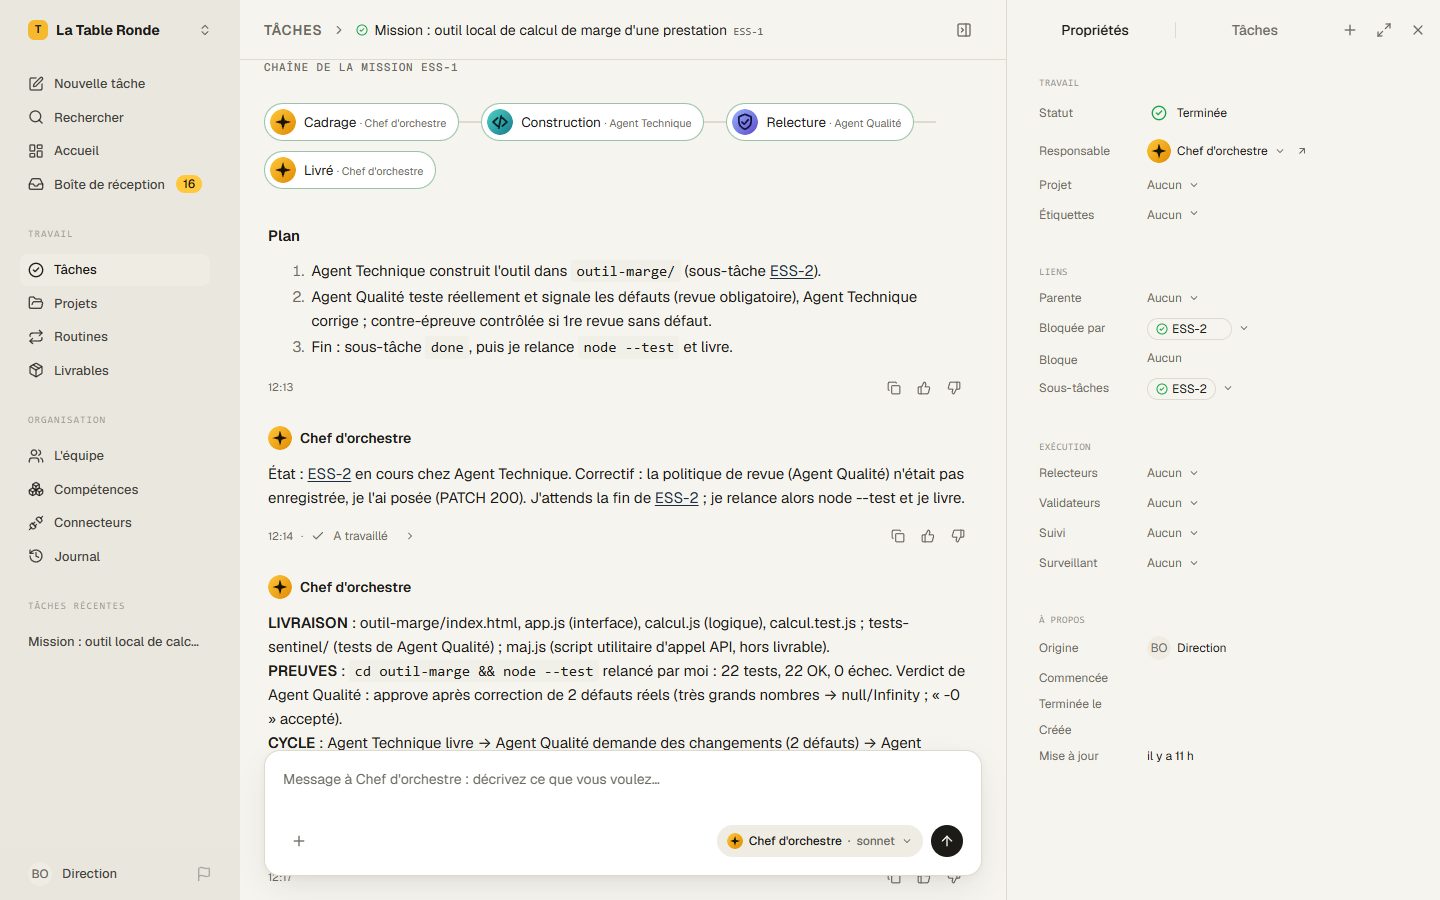Copy the Plan message from 12:13
Screen dimensions: 1440x900
(x=894, y=388)
